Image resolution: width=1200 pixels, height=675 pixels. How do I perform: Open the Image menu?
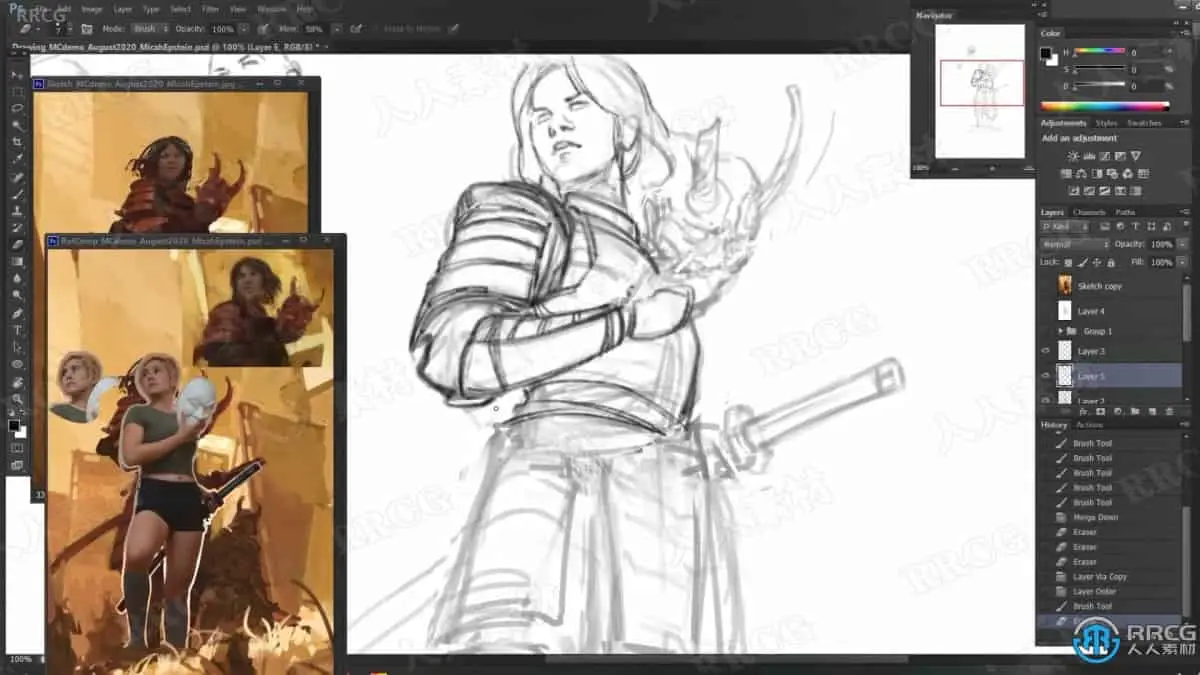pos(91,8)
